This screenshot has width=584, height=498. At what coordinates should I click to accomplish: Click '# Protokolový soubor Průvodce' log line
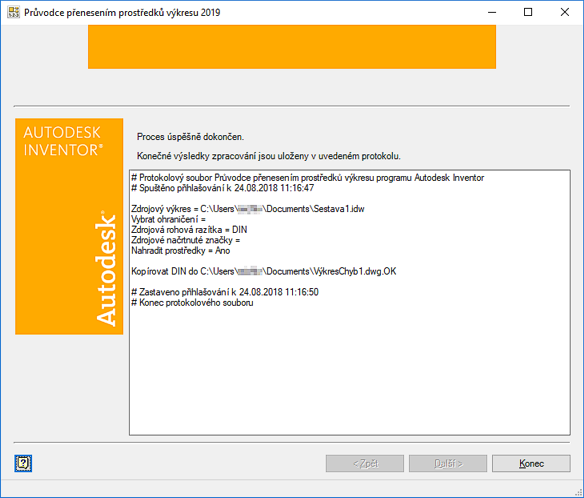[308, 178]
